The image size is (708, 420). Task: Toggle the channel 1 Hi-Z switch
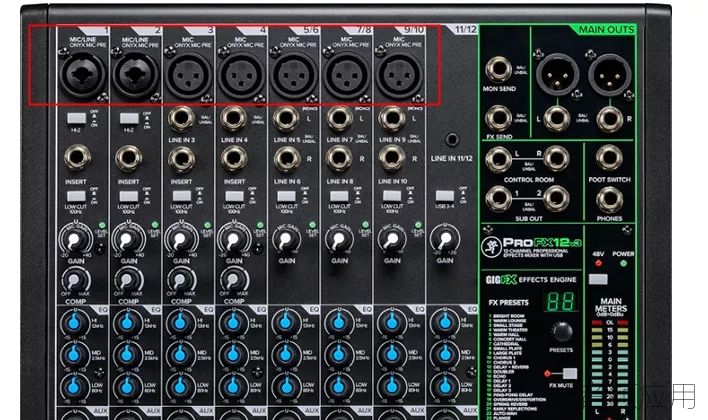[x=77, y=118]
